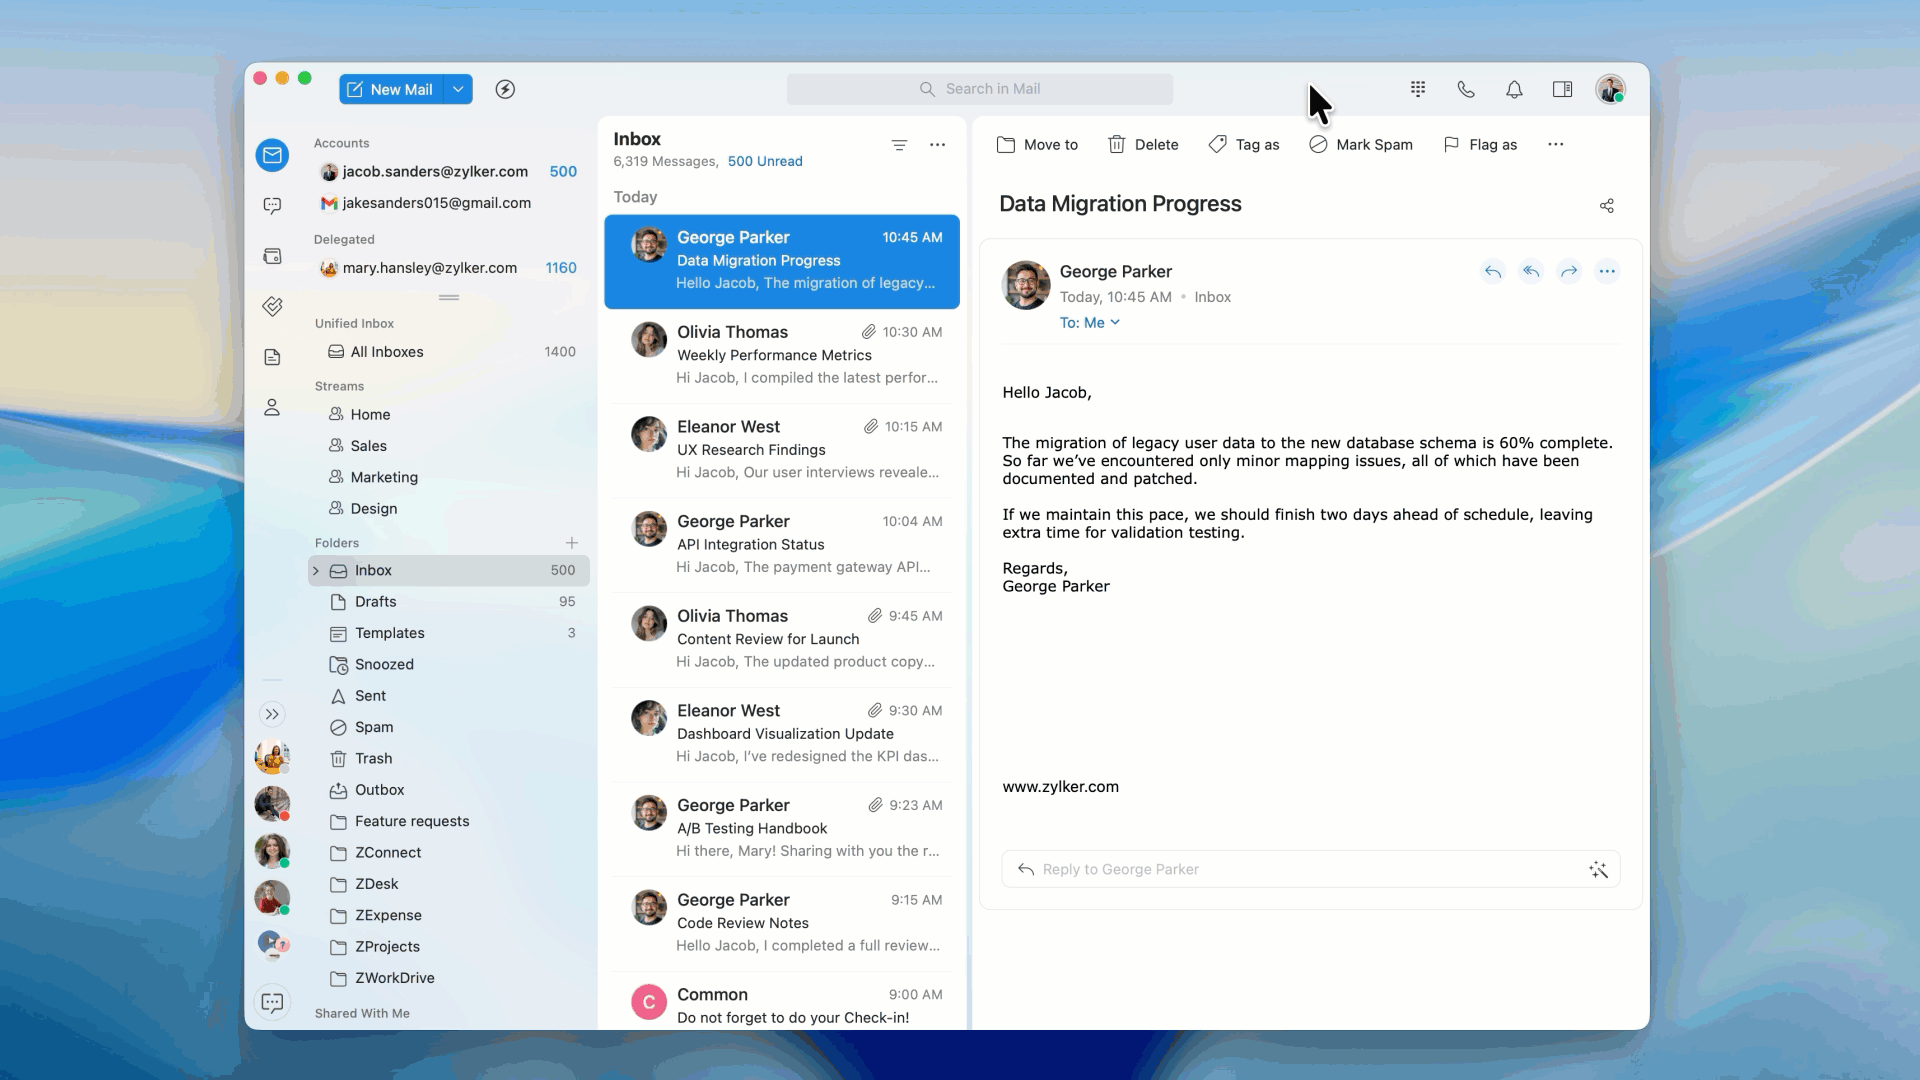Select the Mail icon in left rail

point(272,155)
